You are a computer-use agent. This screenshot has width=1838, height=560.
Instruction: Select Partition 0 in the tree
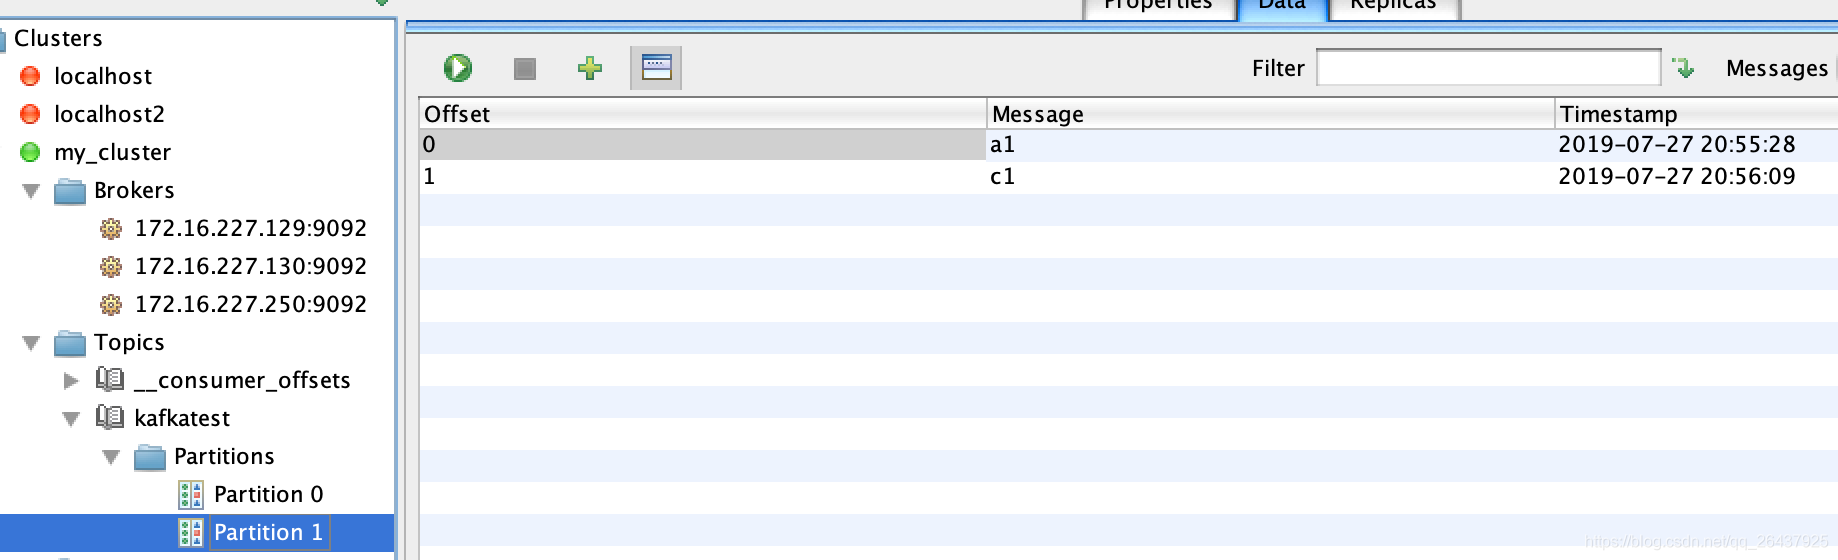[x=268, y=494]
